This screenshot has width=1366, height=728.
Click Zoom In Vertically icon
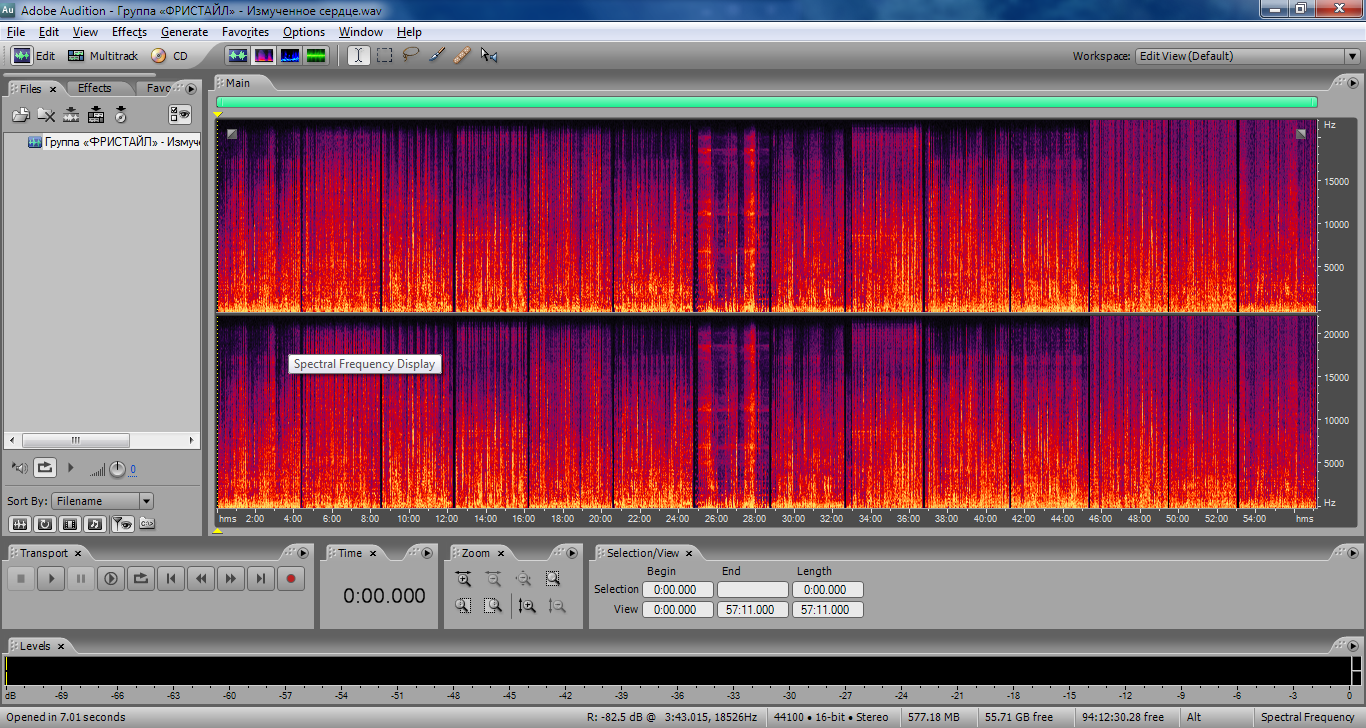527,605
